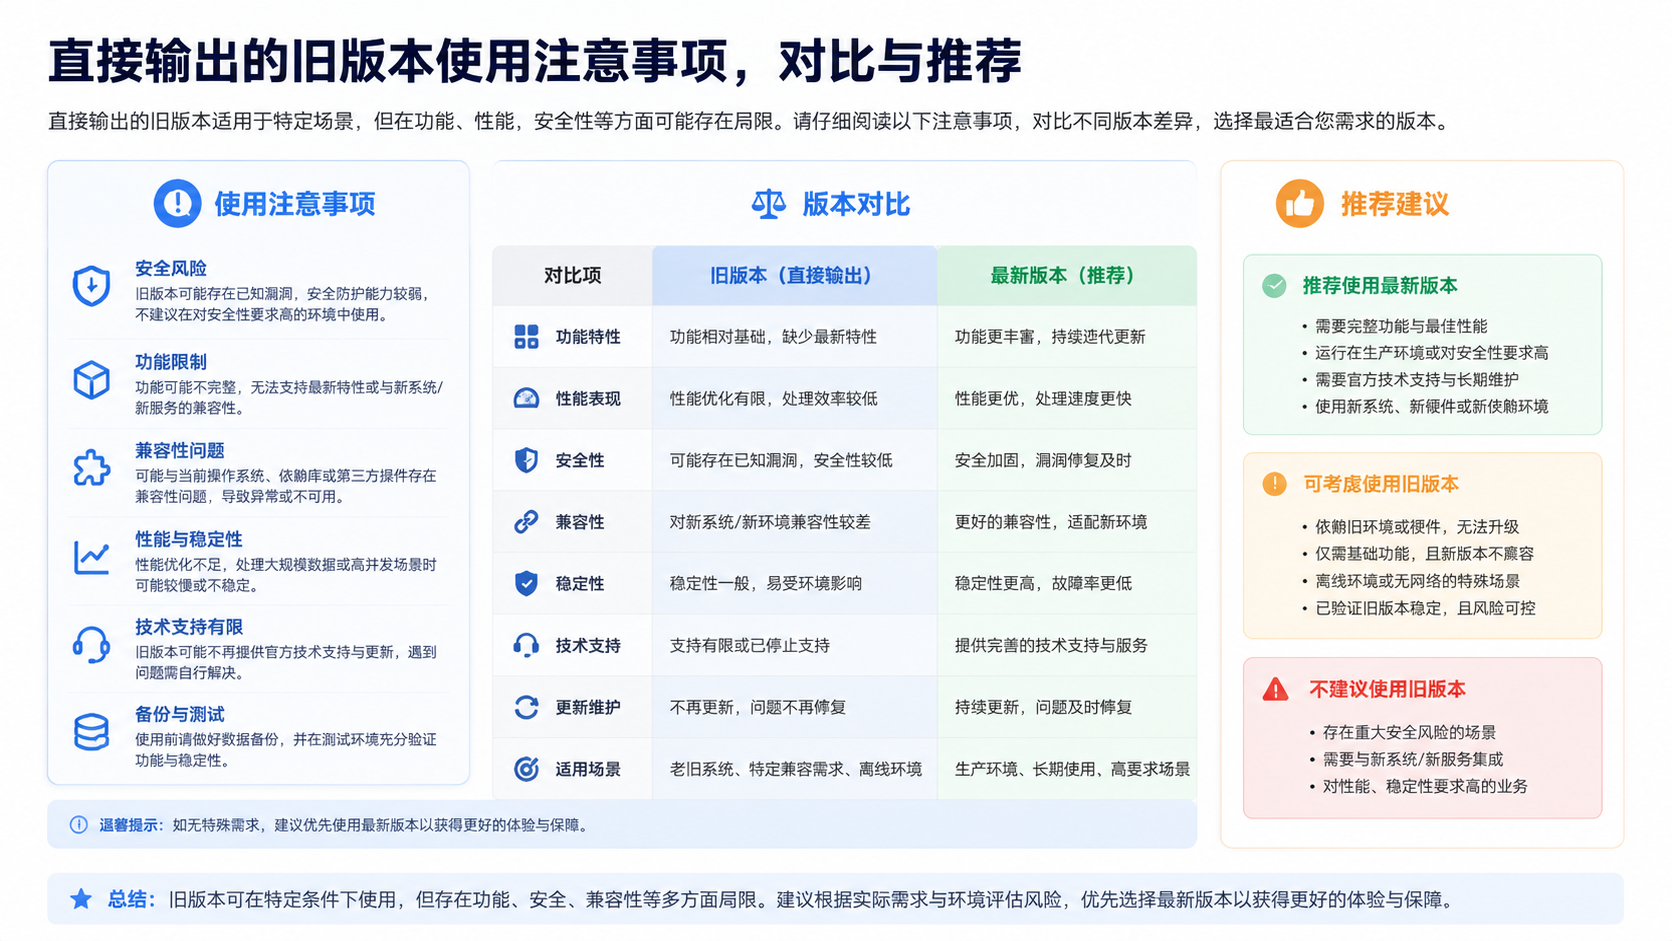1672x941 pixels.
Task: Click the headset icon next to 技术支持有限
Action: pos(91,645)
